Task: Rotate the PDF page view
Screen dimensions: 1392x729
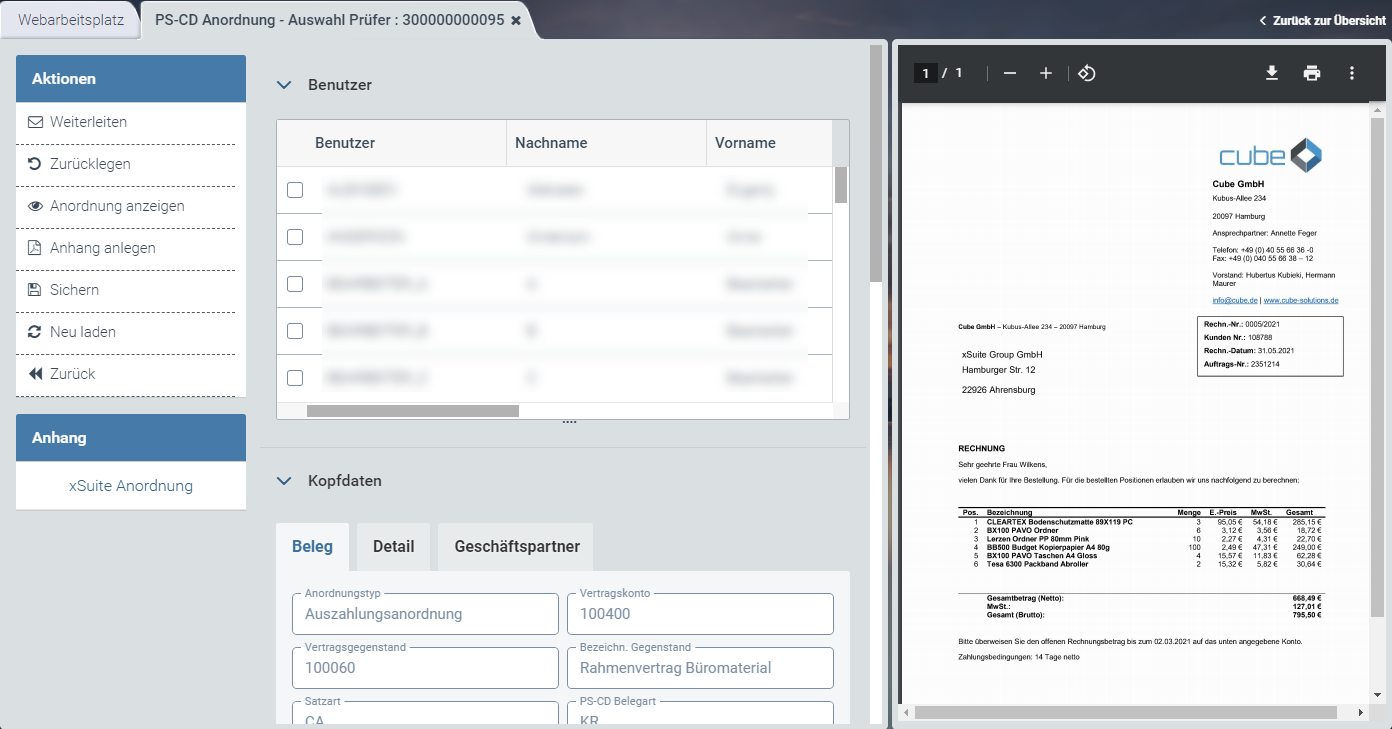Action: tap(1087, 73)
